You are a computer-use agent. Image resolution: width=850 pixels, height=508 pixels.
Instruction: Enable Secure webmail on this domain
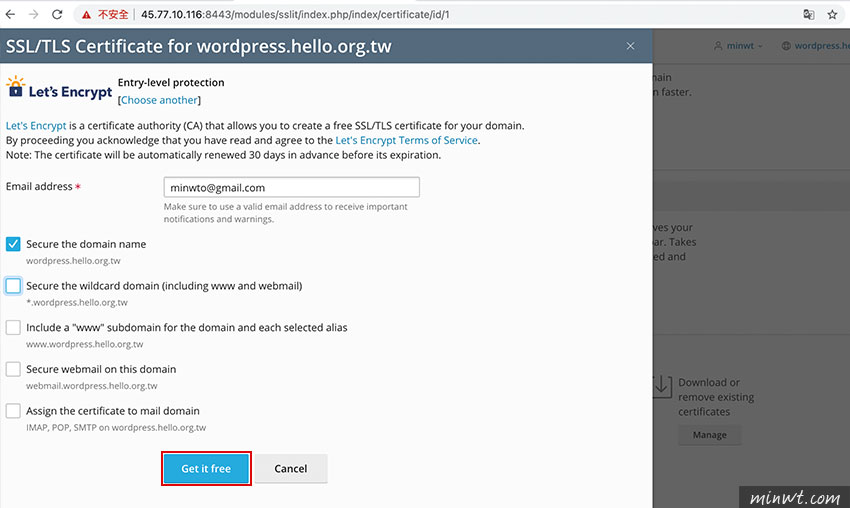pos(13,369)
